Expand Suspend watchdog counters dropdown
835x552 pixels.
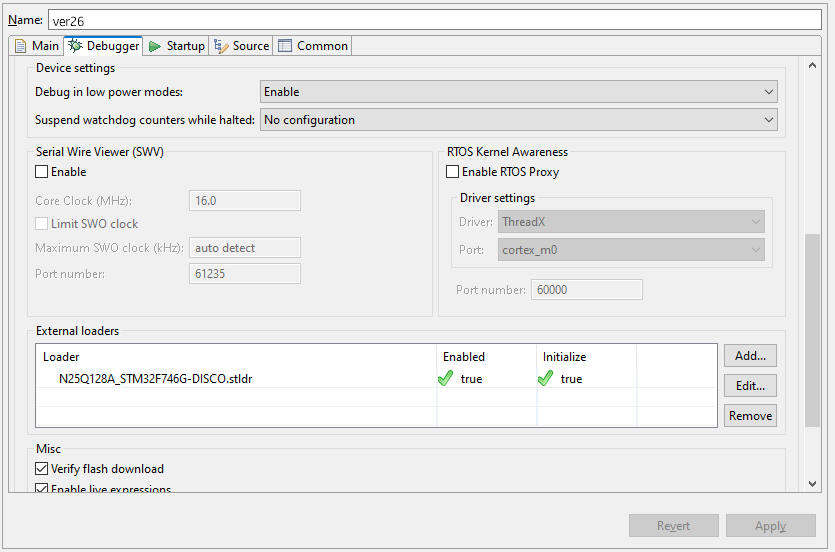tap(518, 120)
